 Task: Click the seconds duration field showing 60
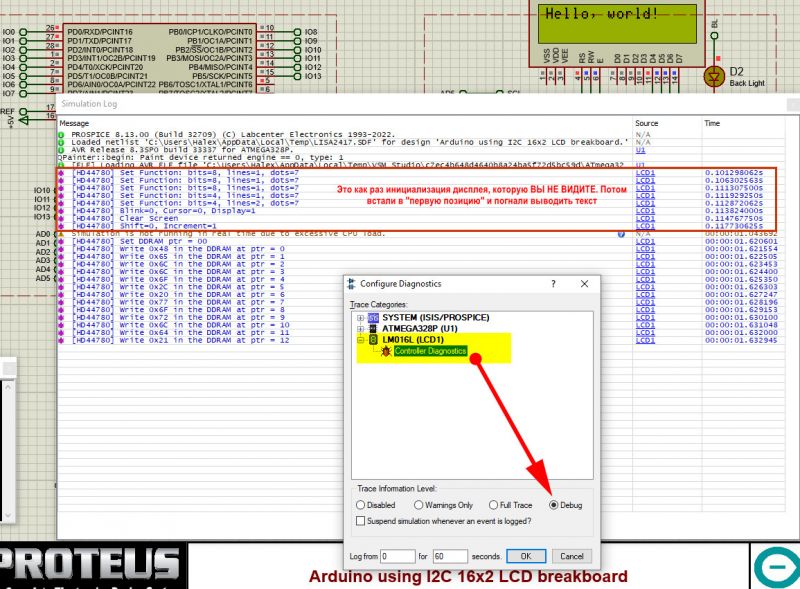[450, 556]
